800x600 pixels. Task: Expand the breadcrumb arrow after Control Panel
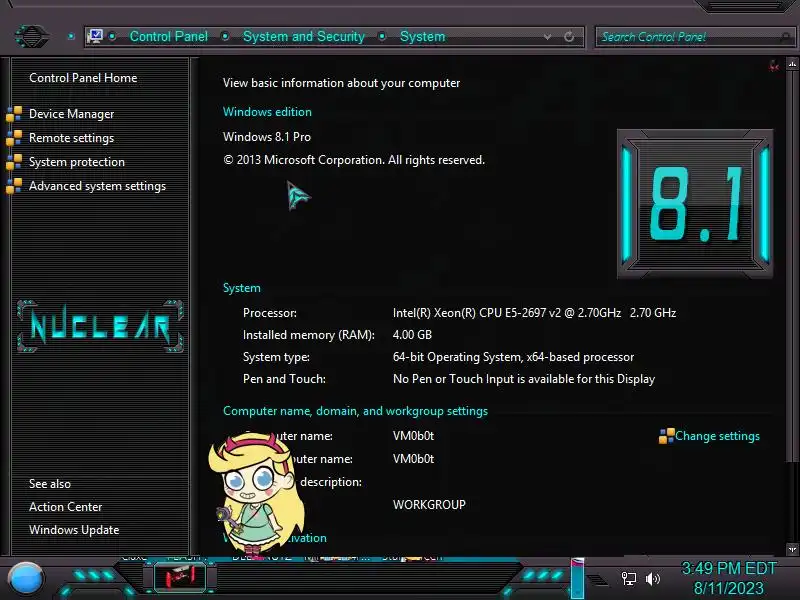coord(225,36)
